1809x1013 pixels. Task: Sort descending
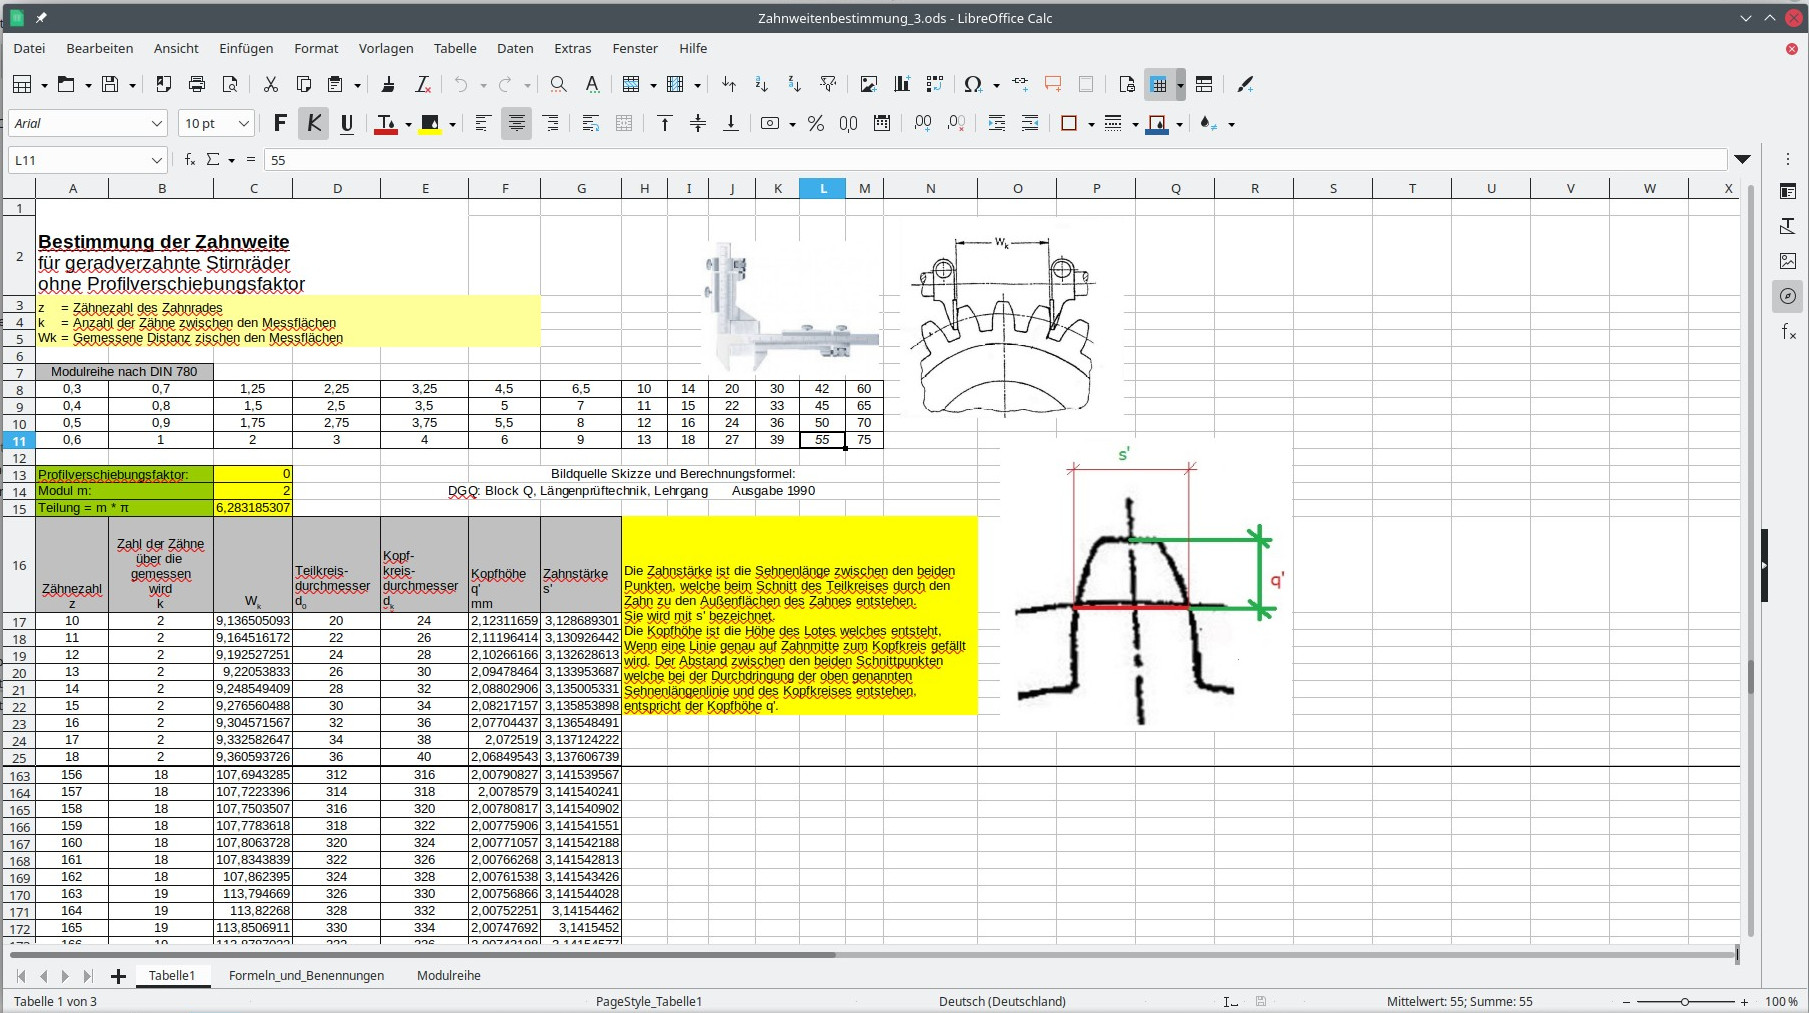click(x=794, y=85)
